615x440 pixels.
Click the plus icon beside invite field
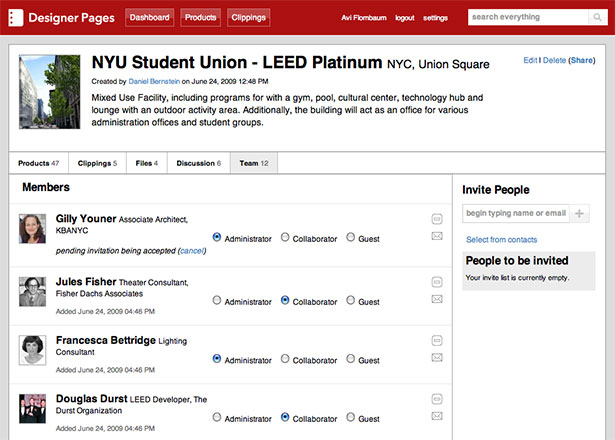pyautogui.click(x=579, y=213)
